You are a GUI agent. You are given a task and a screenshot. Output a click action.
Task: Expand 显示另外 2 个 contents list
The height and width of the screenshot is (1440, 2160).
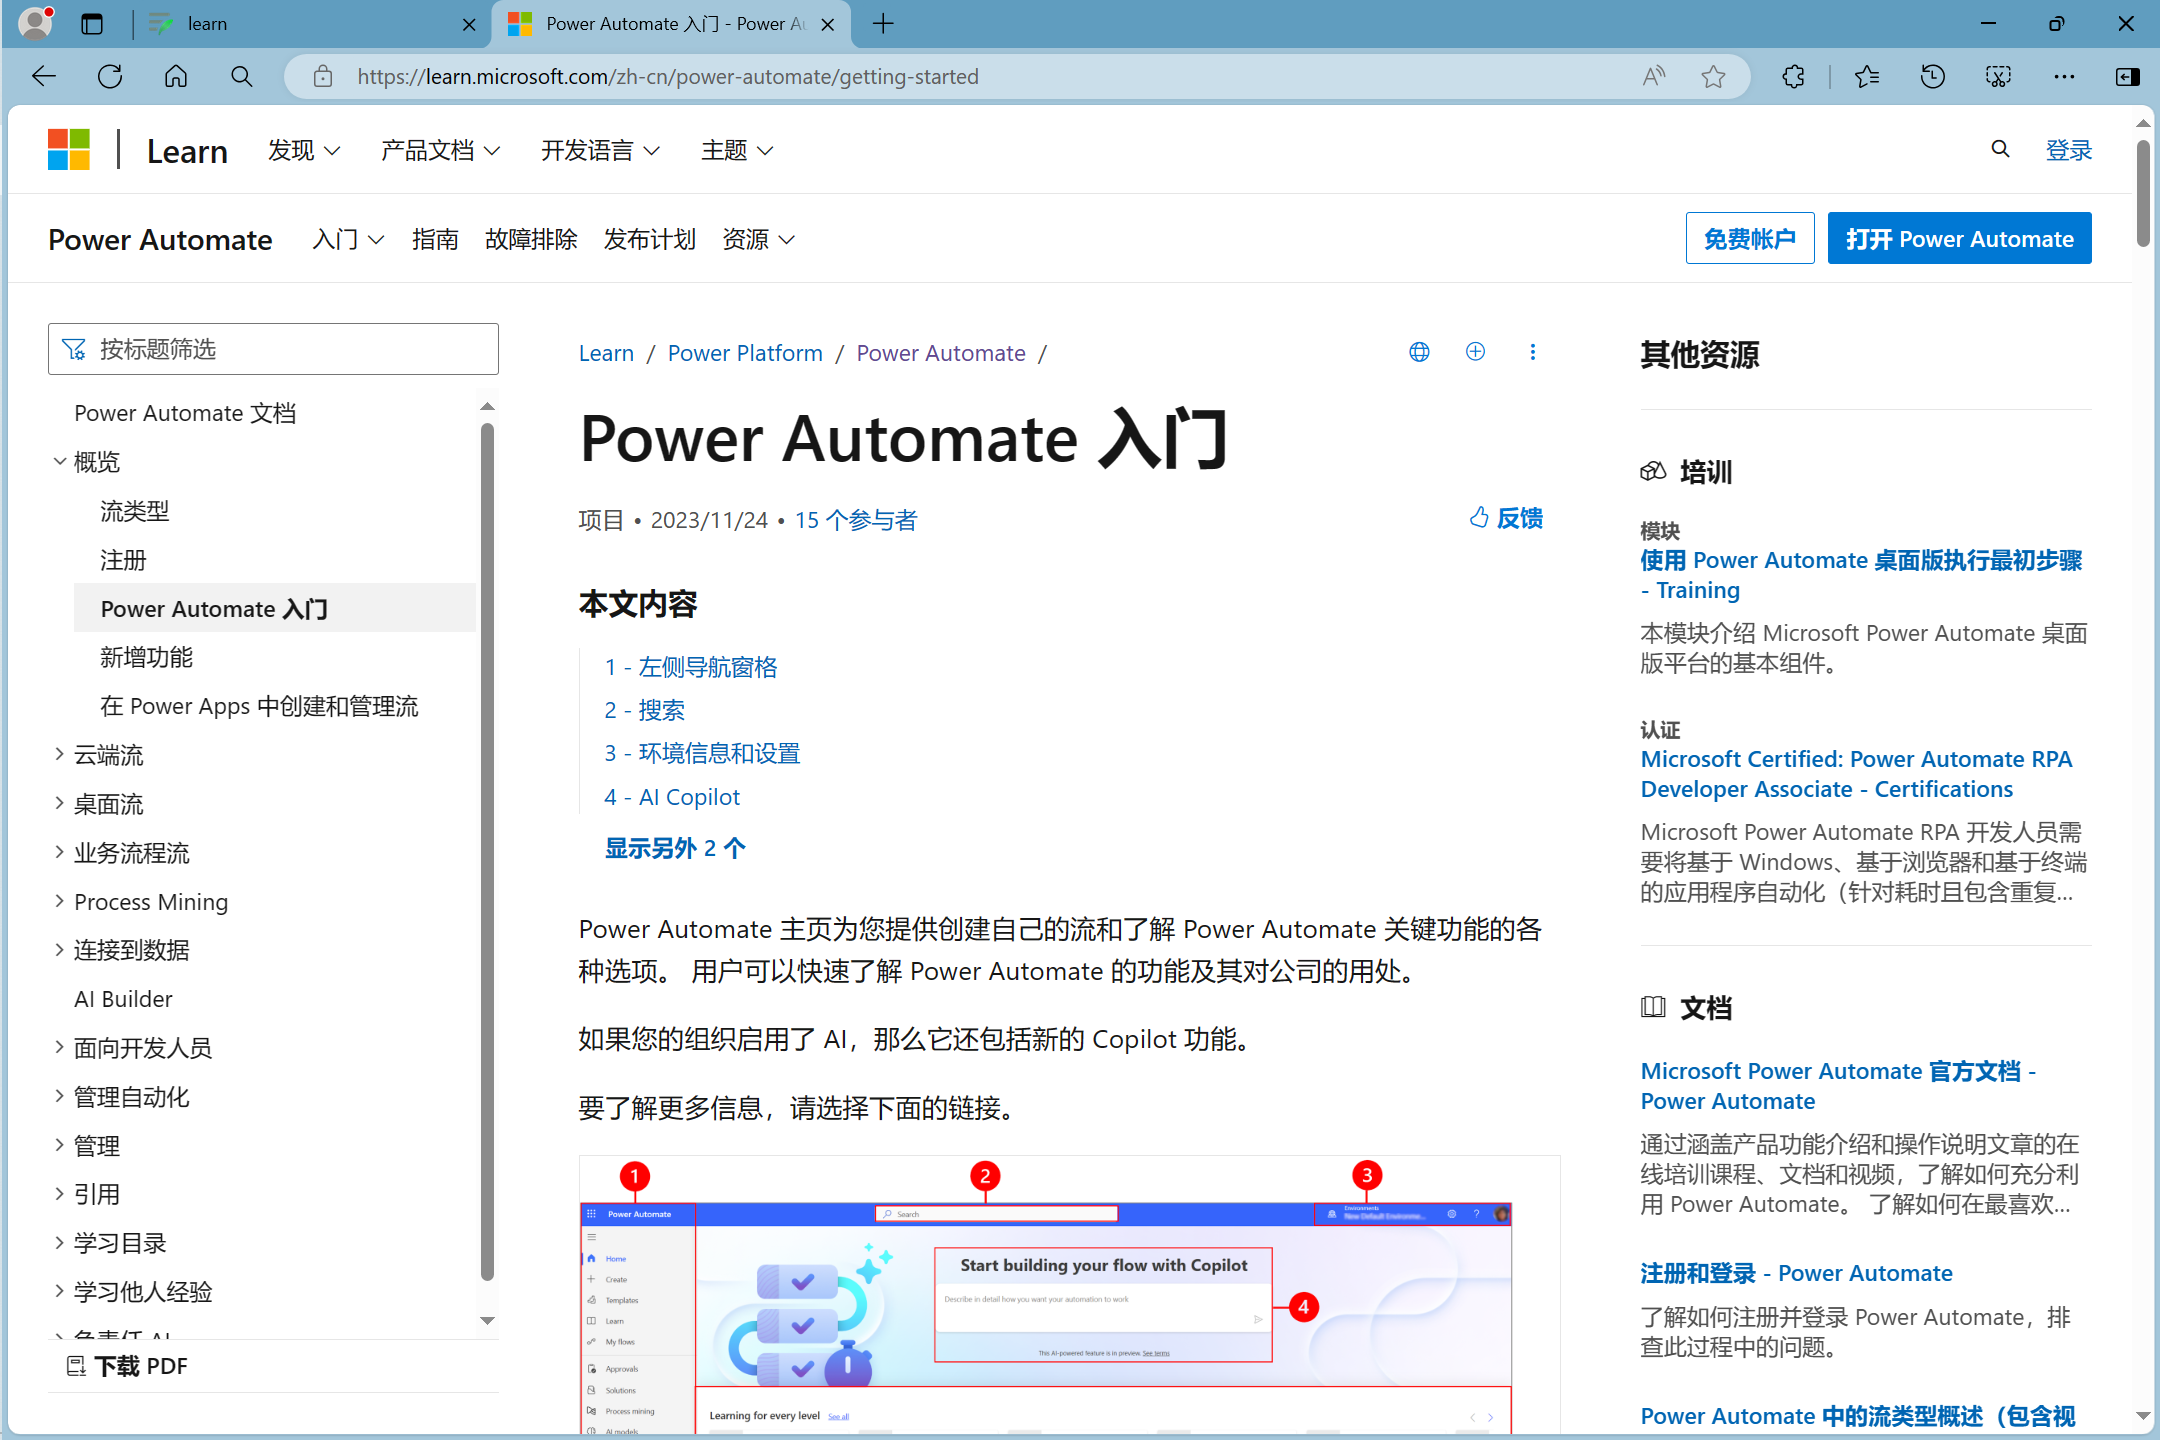[675, 848]
